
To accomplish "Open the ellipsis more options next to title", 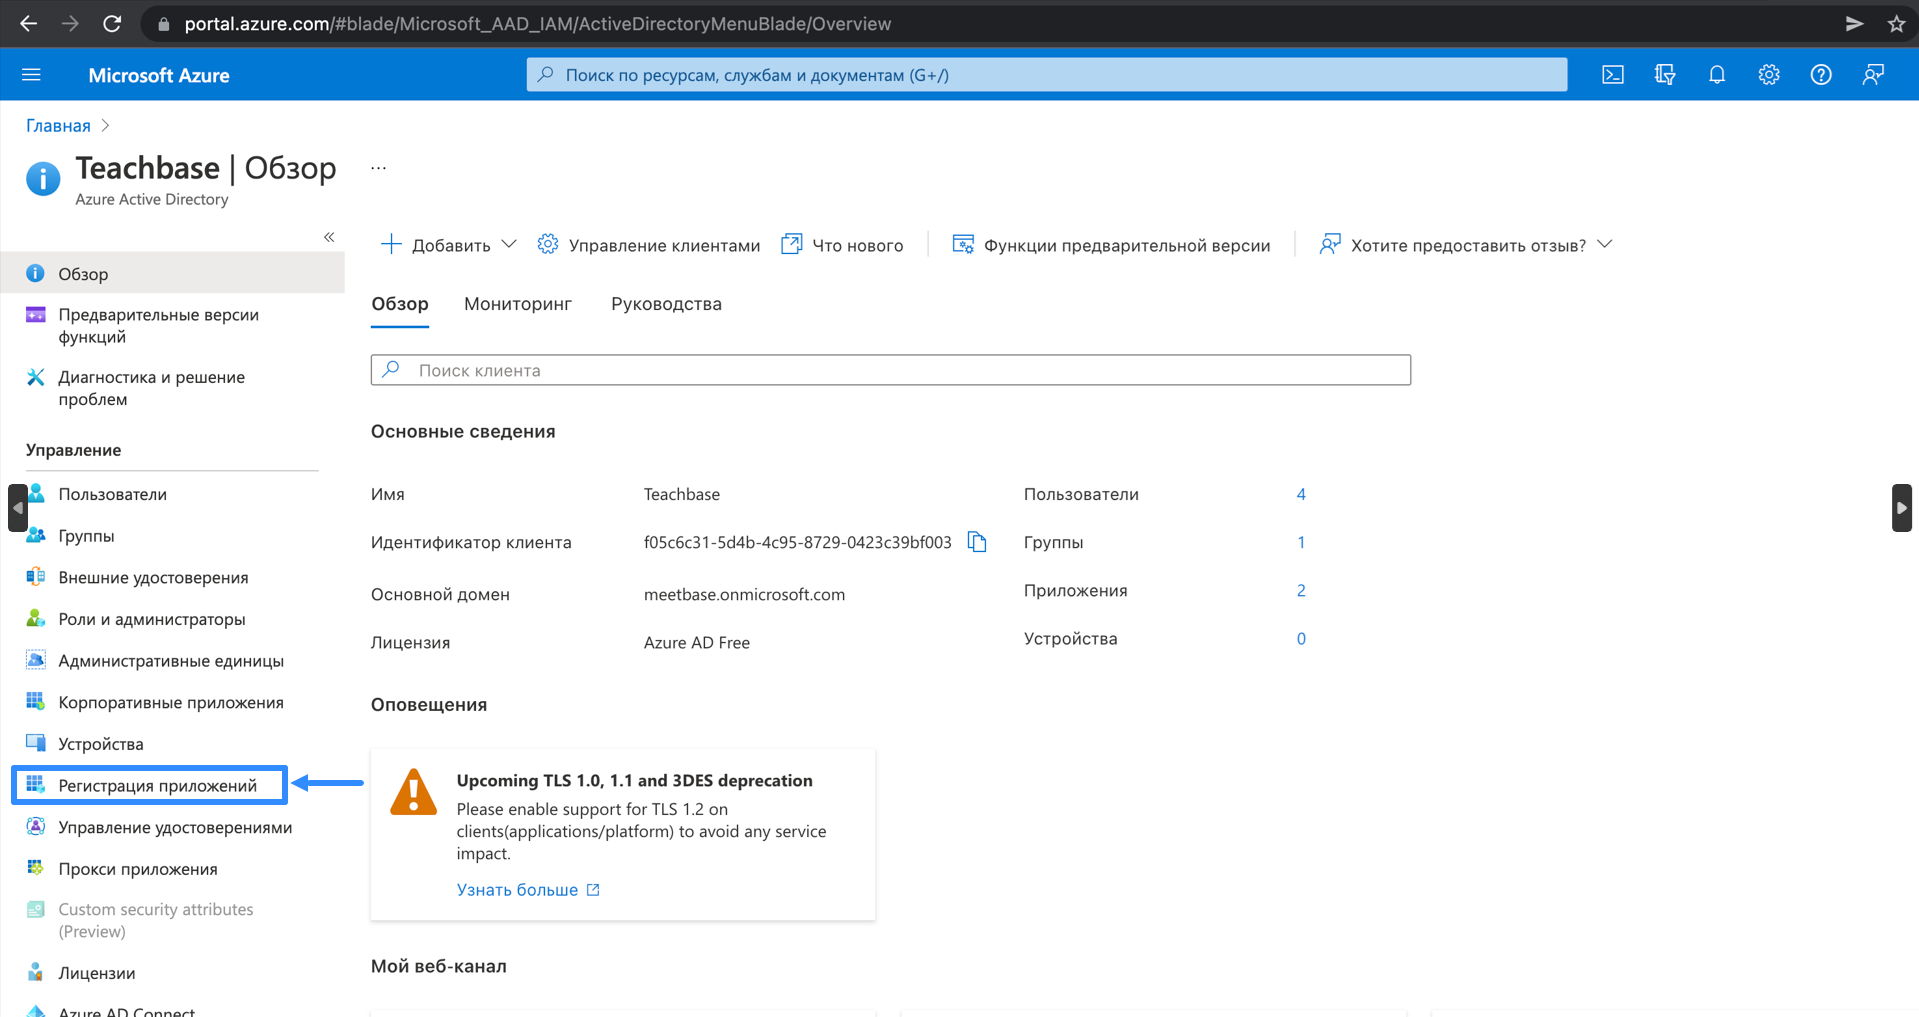I will 378,168.
